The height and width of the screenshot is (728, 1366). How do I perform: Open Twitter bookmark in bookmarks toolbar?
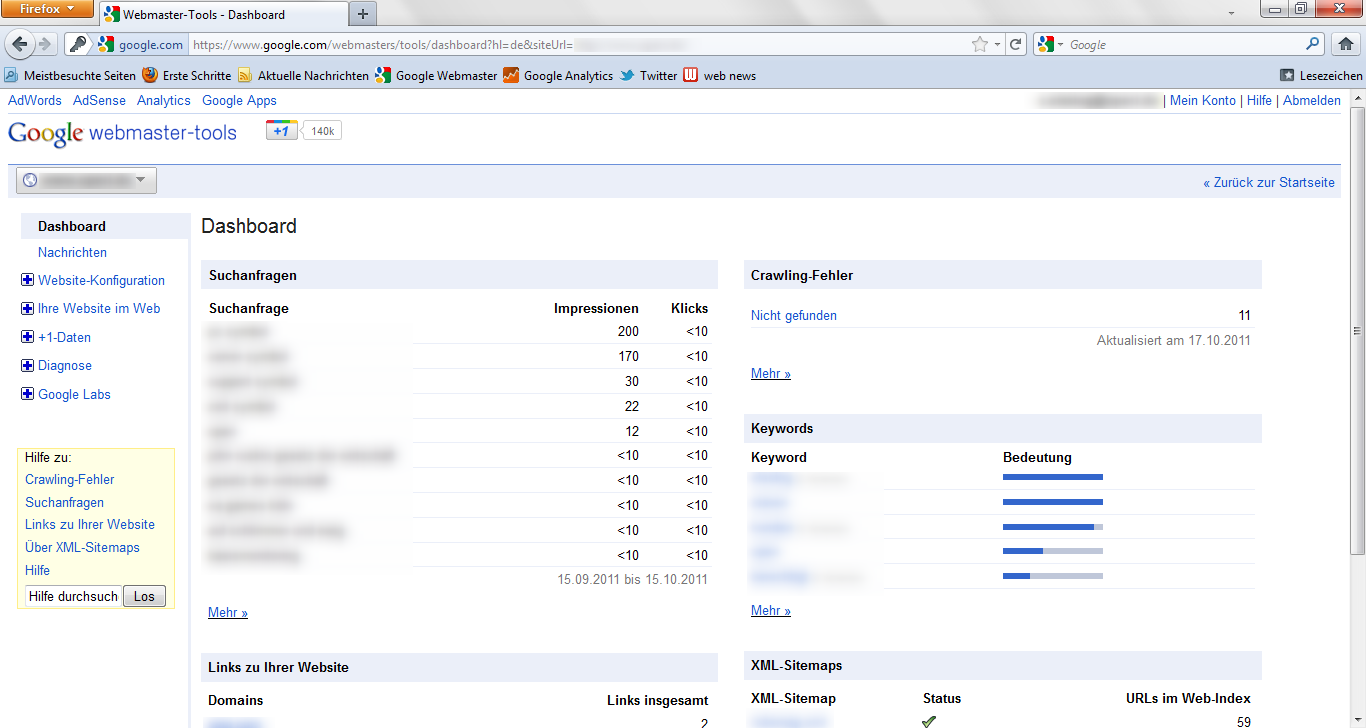point(648,76)
